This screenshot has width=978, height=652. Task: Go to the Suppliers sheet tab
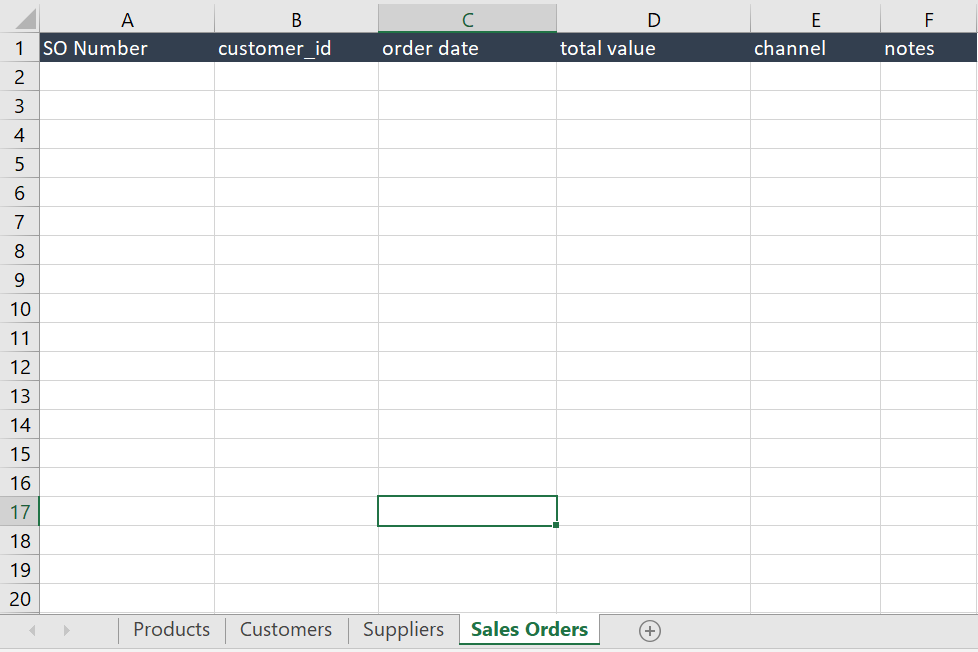click(x=403, y=630)
